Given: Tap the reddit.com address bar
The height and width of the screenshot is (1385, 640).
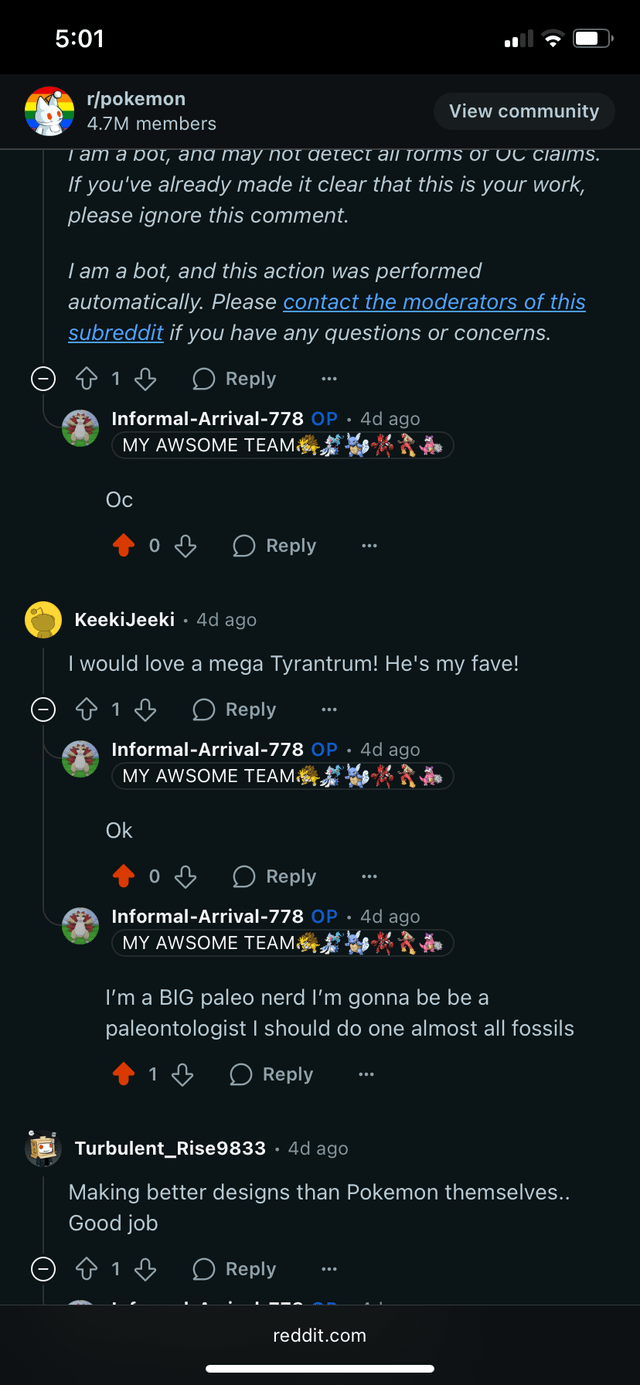Looking at the screenshot, I should tap(320, 1336).
